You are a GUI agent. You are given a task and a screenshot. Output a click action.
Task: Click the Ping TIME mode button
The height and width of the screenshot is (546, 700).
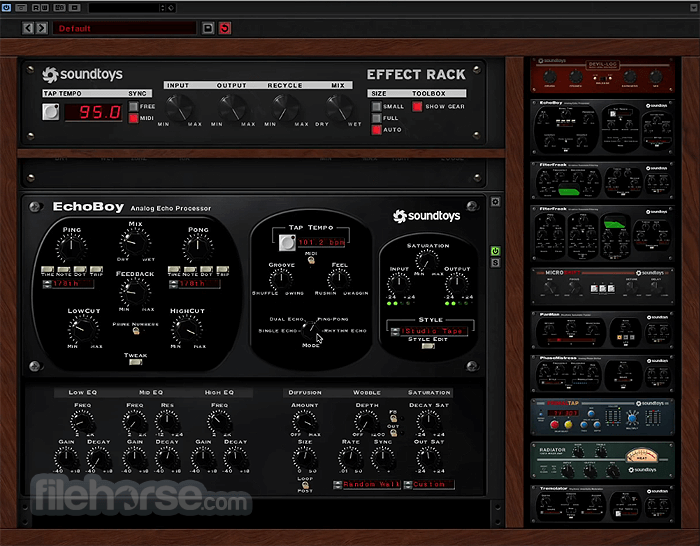point(47,269)
